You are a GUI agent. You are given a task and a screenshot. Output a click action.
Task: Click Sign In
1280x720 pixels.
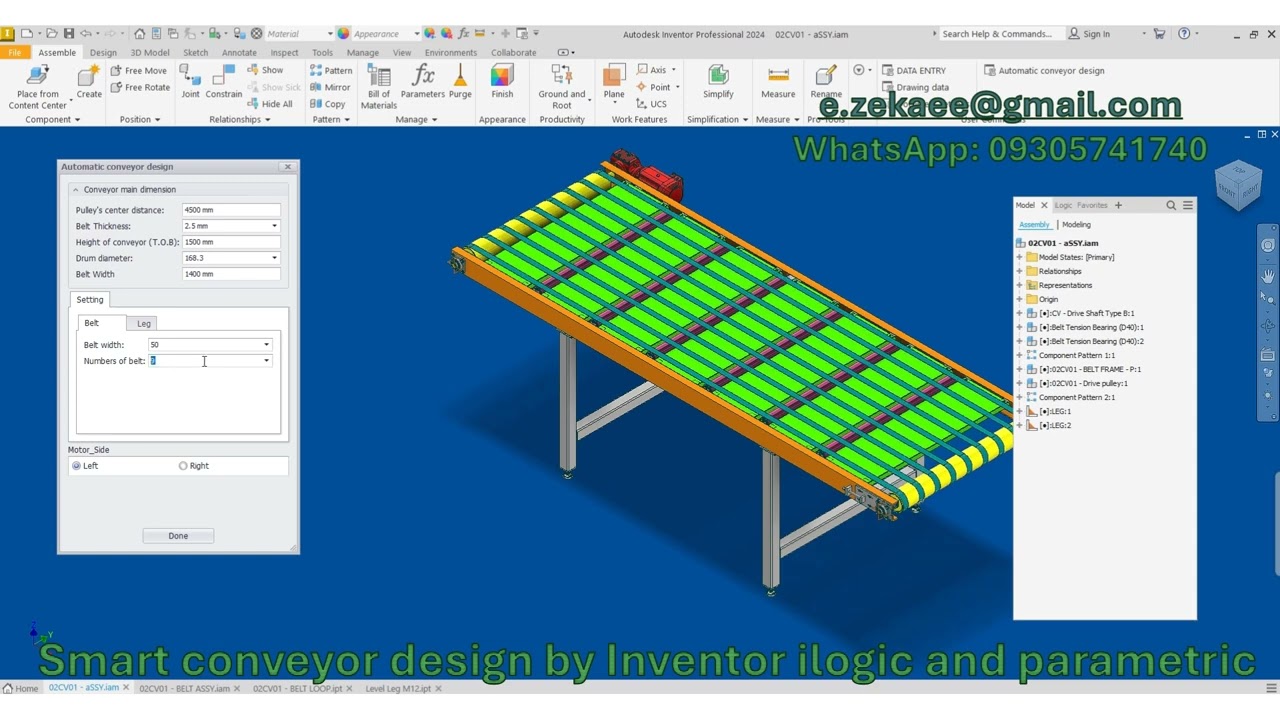pos(1089,34)
